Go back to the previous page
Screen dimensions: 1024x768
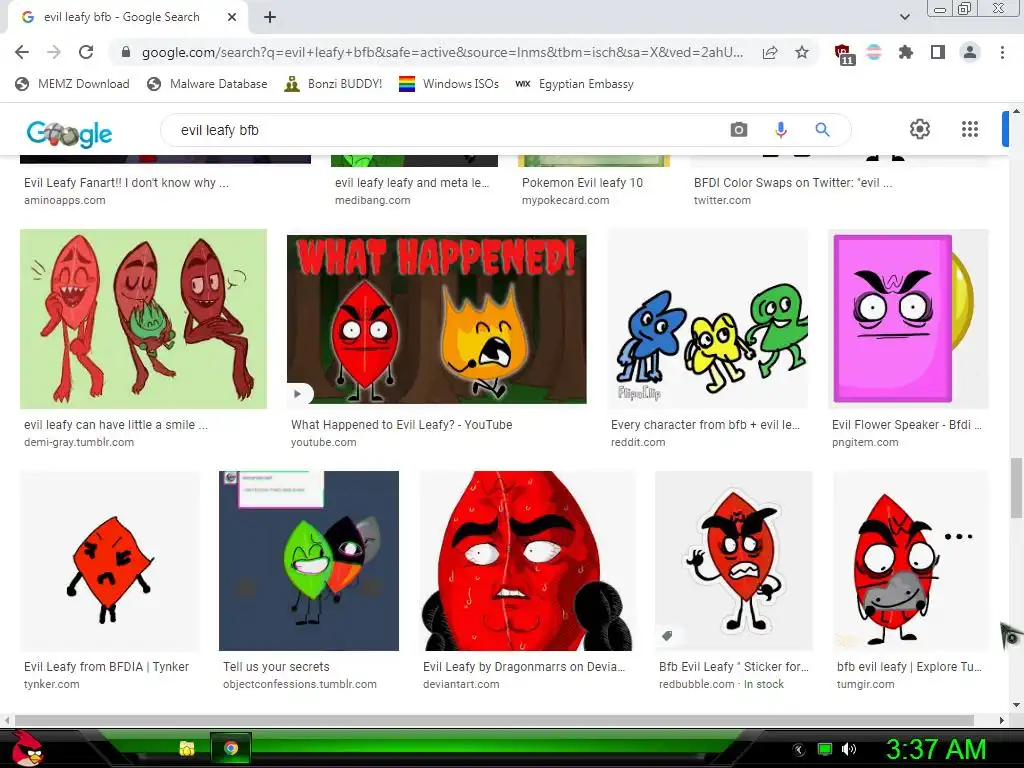(22, 52)
